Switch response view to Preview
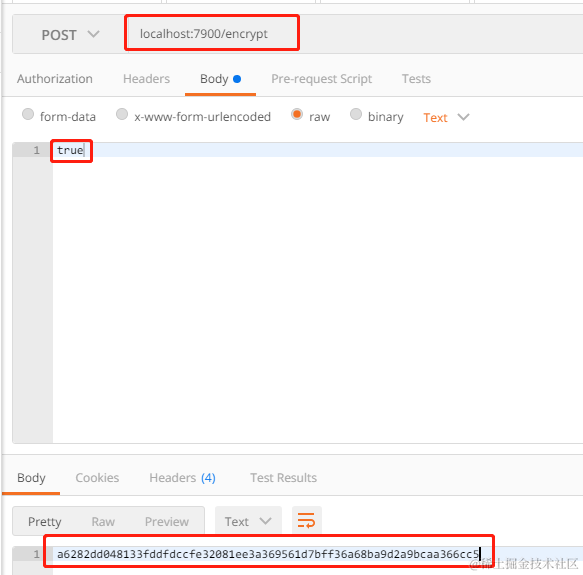Screen dimensions: 583x575 tap(167, 521)
